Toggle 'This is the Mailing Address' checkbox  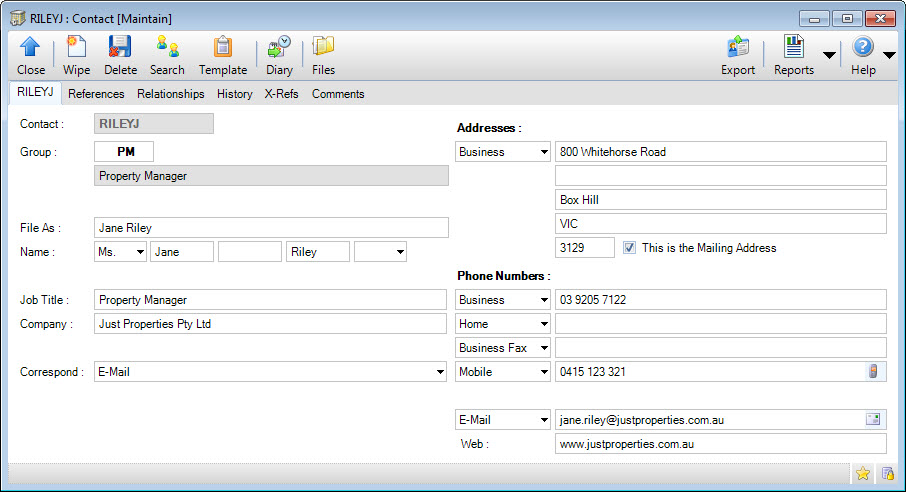tap(629, 247)
